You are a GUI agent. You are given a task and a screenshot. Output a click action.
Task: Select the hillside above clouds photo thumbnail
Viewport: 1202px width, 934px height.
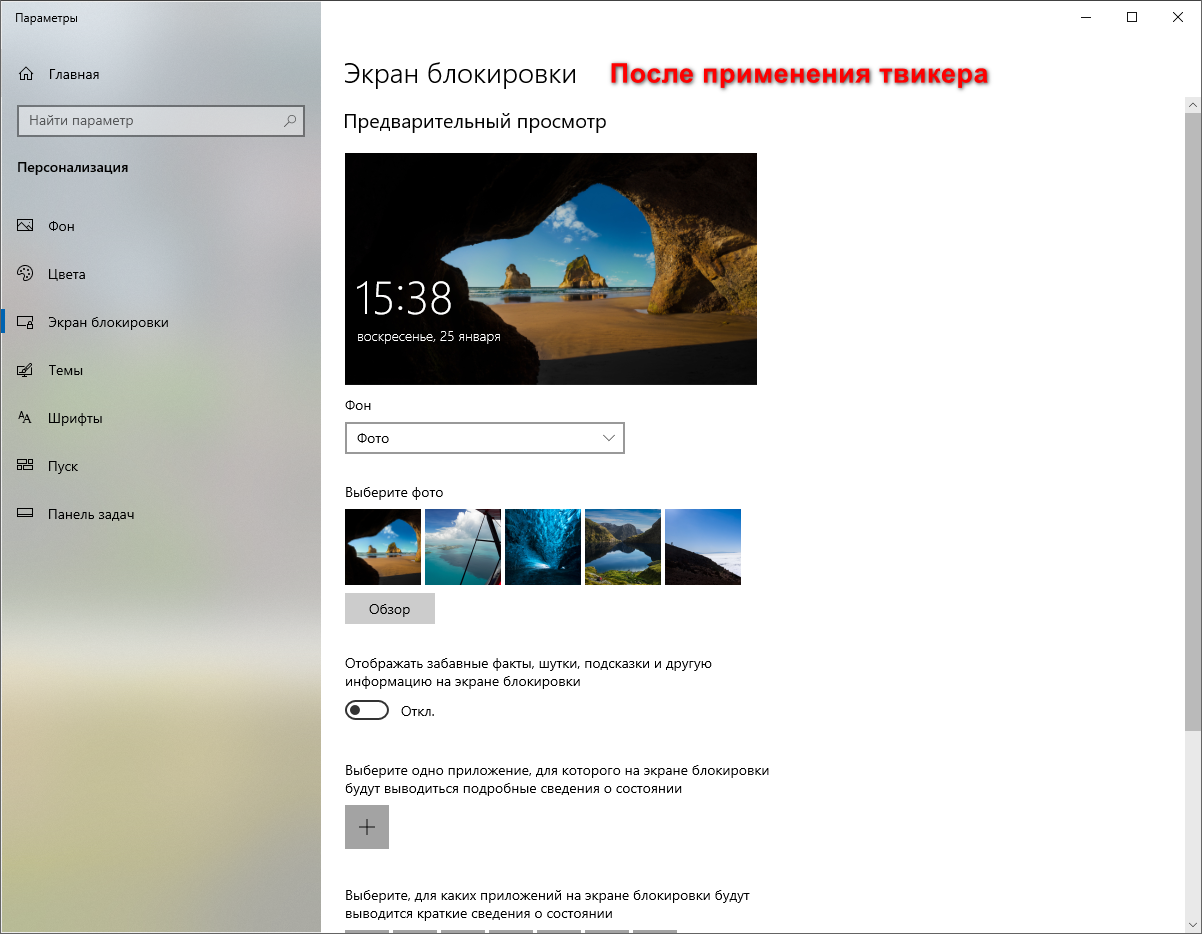[703, 547]
